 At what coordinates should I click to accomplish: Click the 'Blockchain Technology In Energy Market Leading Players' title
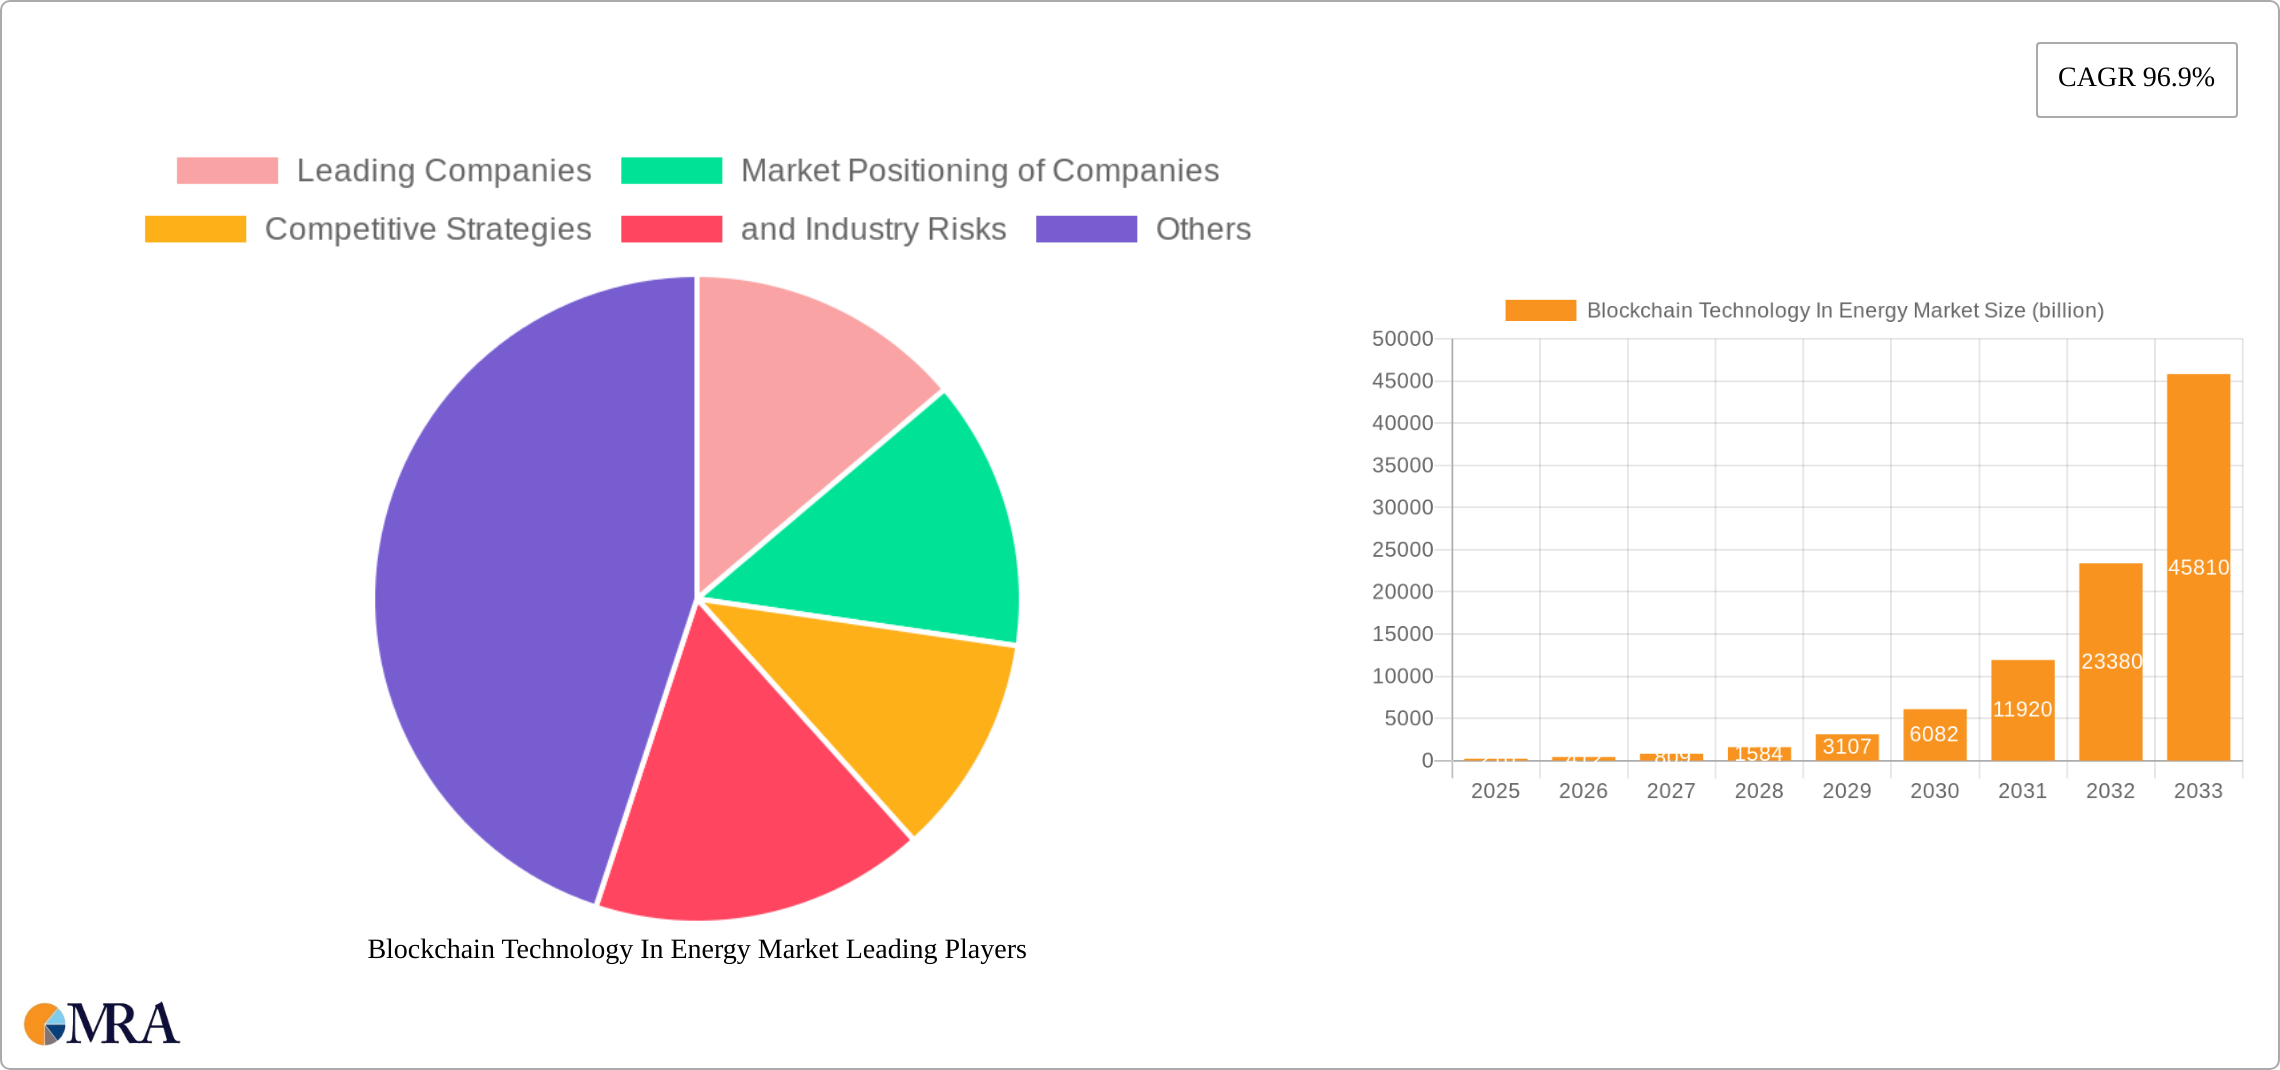pos(697,949)
